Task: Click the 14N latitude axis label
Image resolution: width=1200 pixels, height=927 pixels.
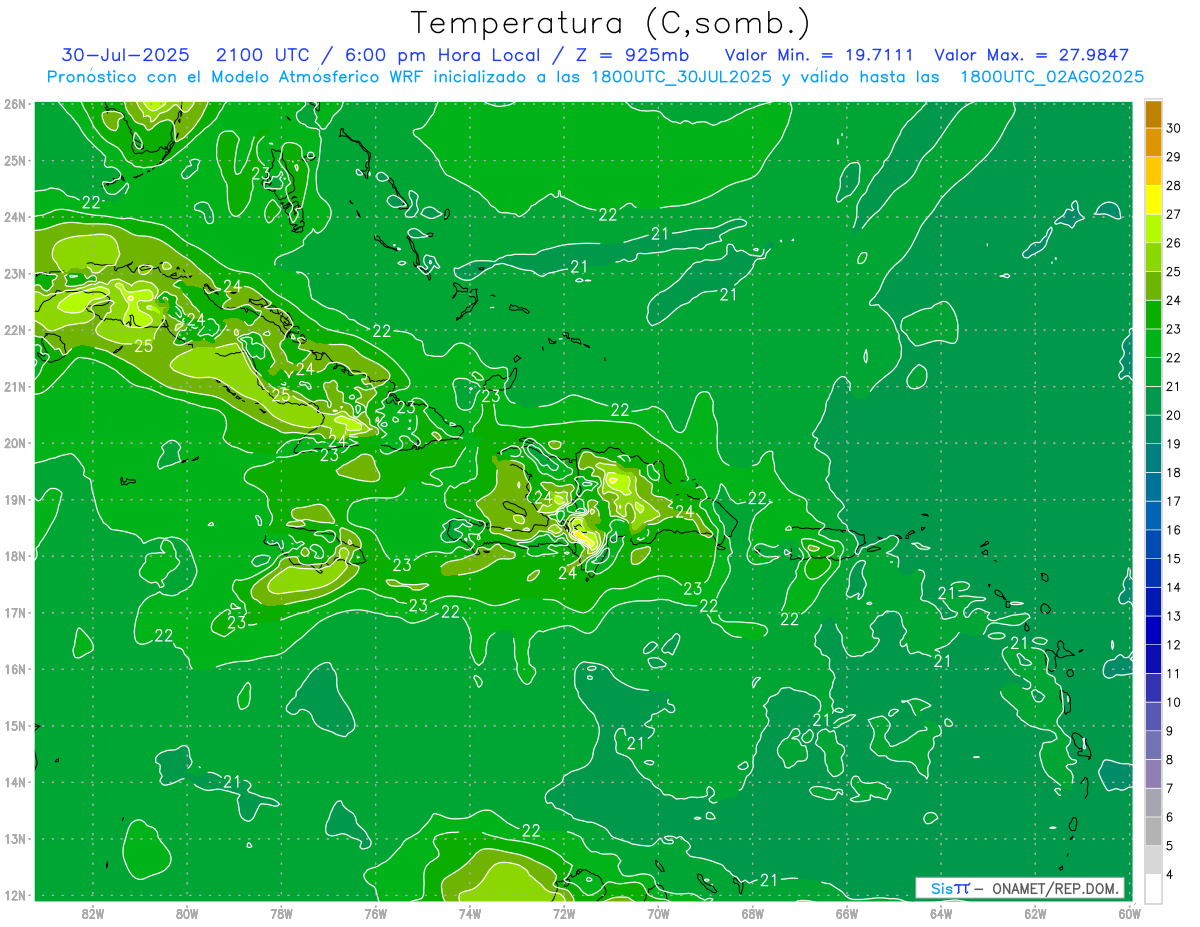Action: click(x=14, y=782)
